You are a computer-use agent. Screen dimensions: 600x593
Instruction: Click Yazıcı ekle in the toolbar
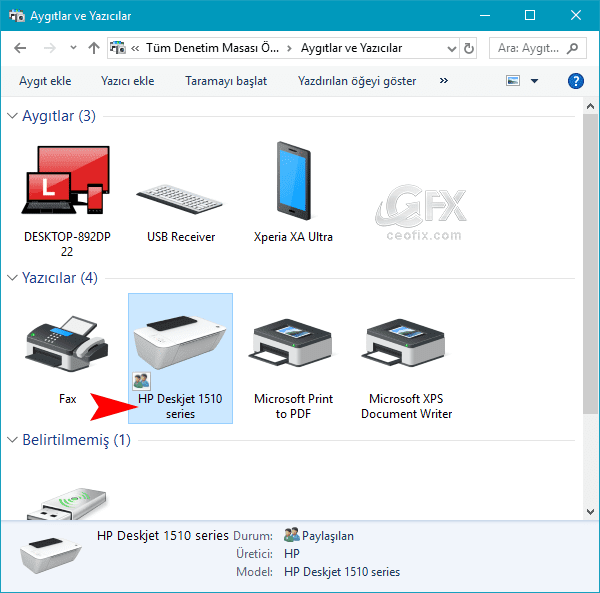(127, 81)
